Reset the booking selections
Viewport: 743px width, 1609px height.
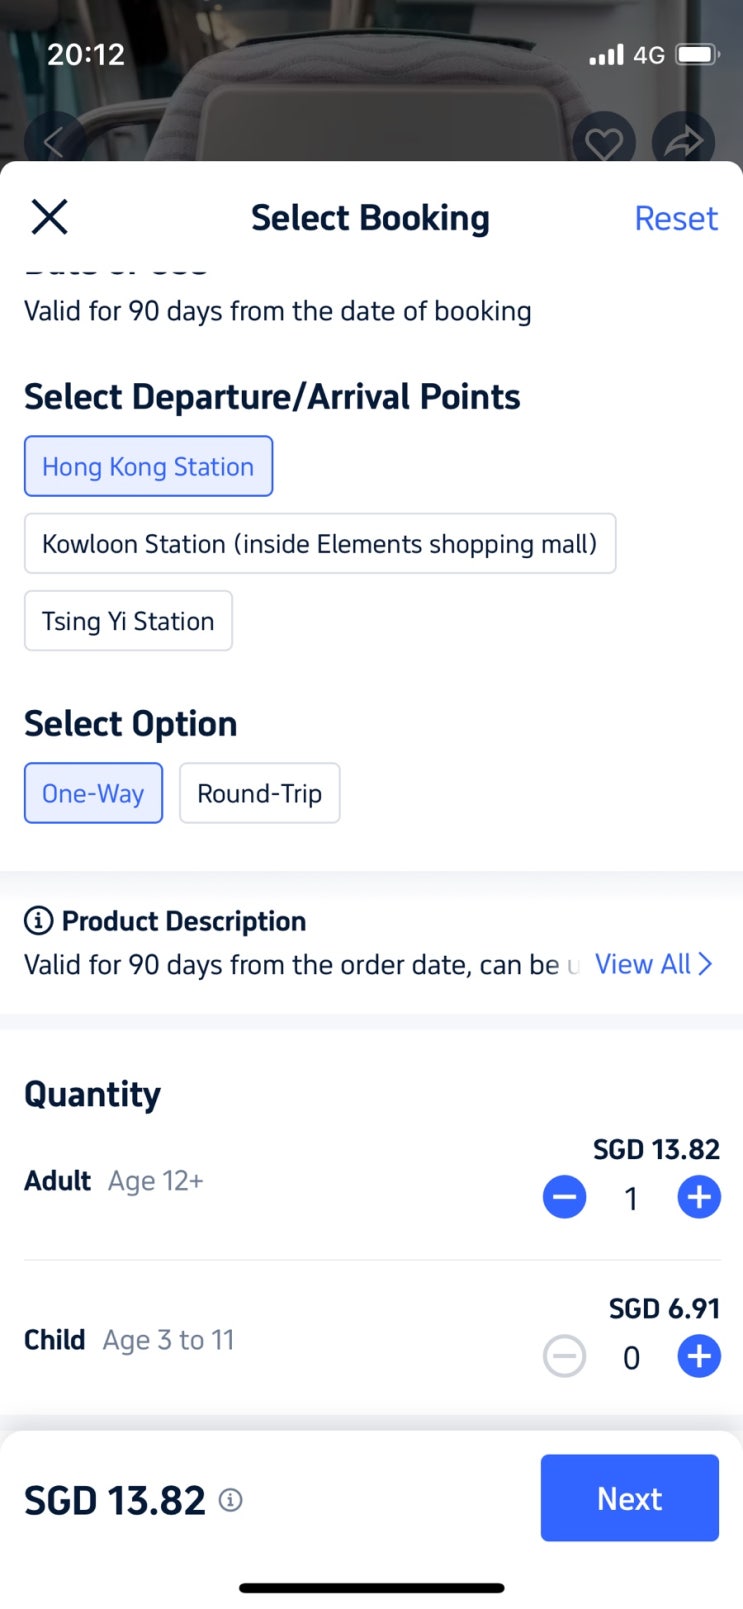point(676,219)
